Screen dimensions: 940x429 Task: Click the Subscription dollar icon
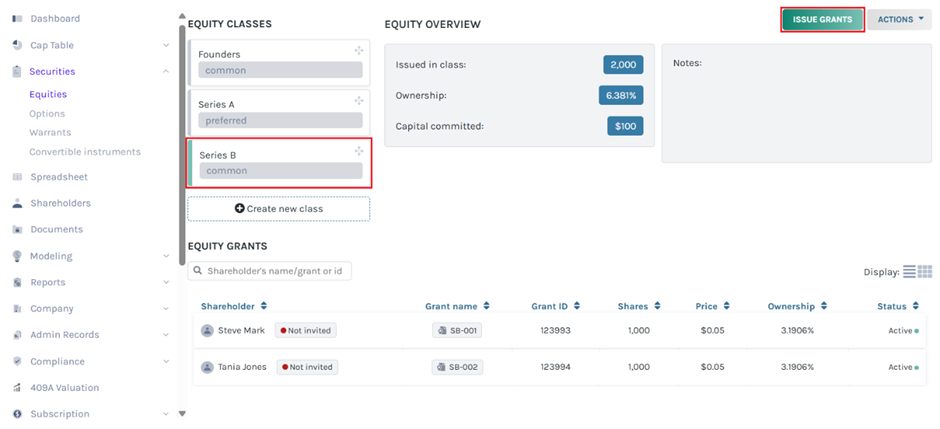17,414
